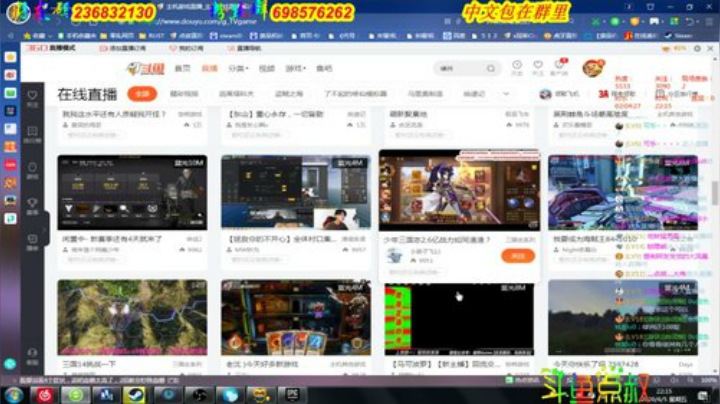Click the Douyu shark logo
Screen dimensions: 720x404
(x=146, y=69)
